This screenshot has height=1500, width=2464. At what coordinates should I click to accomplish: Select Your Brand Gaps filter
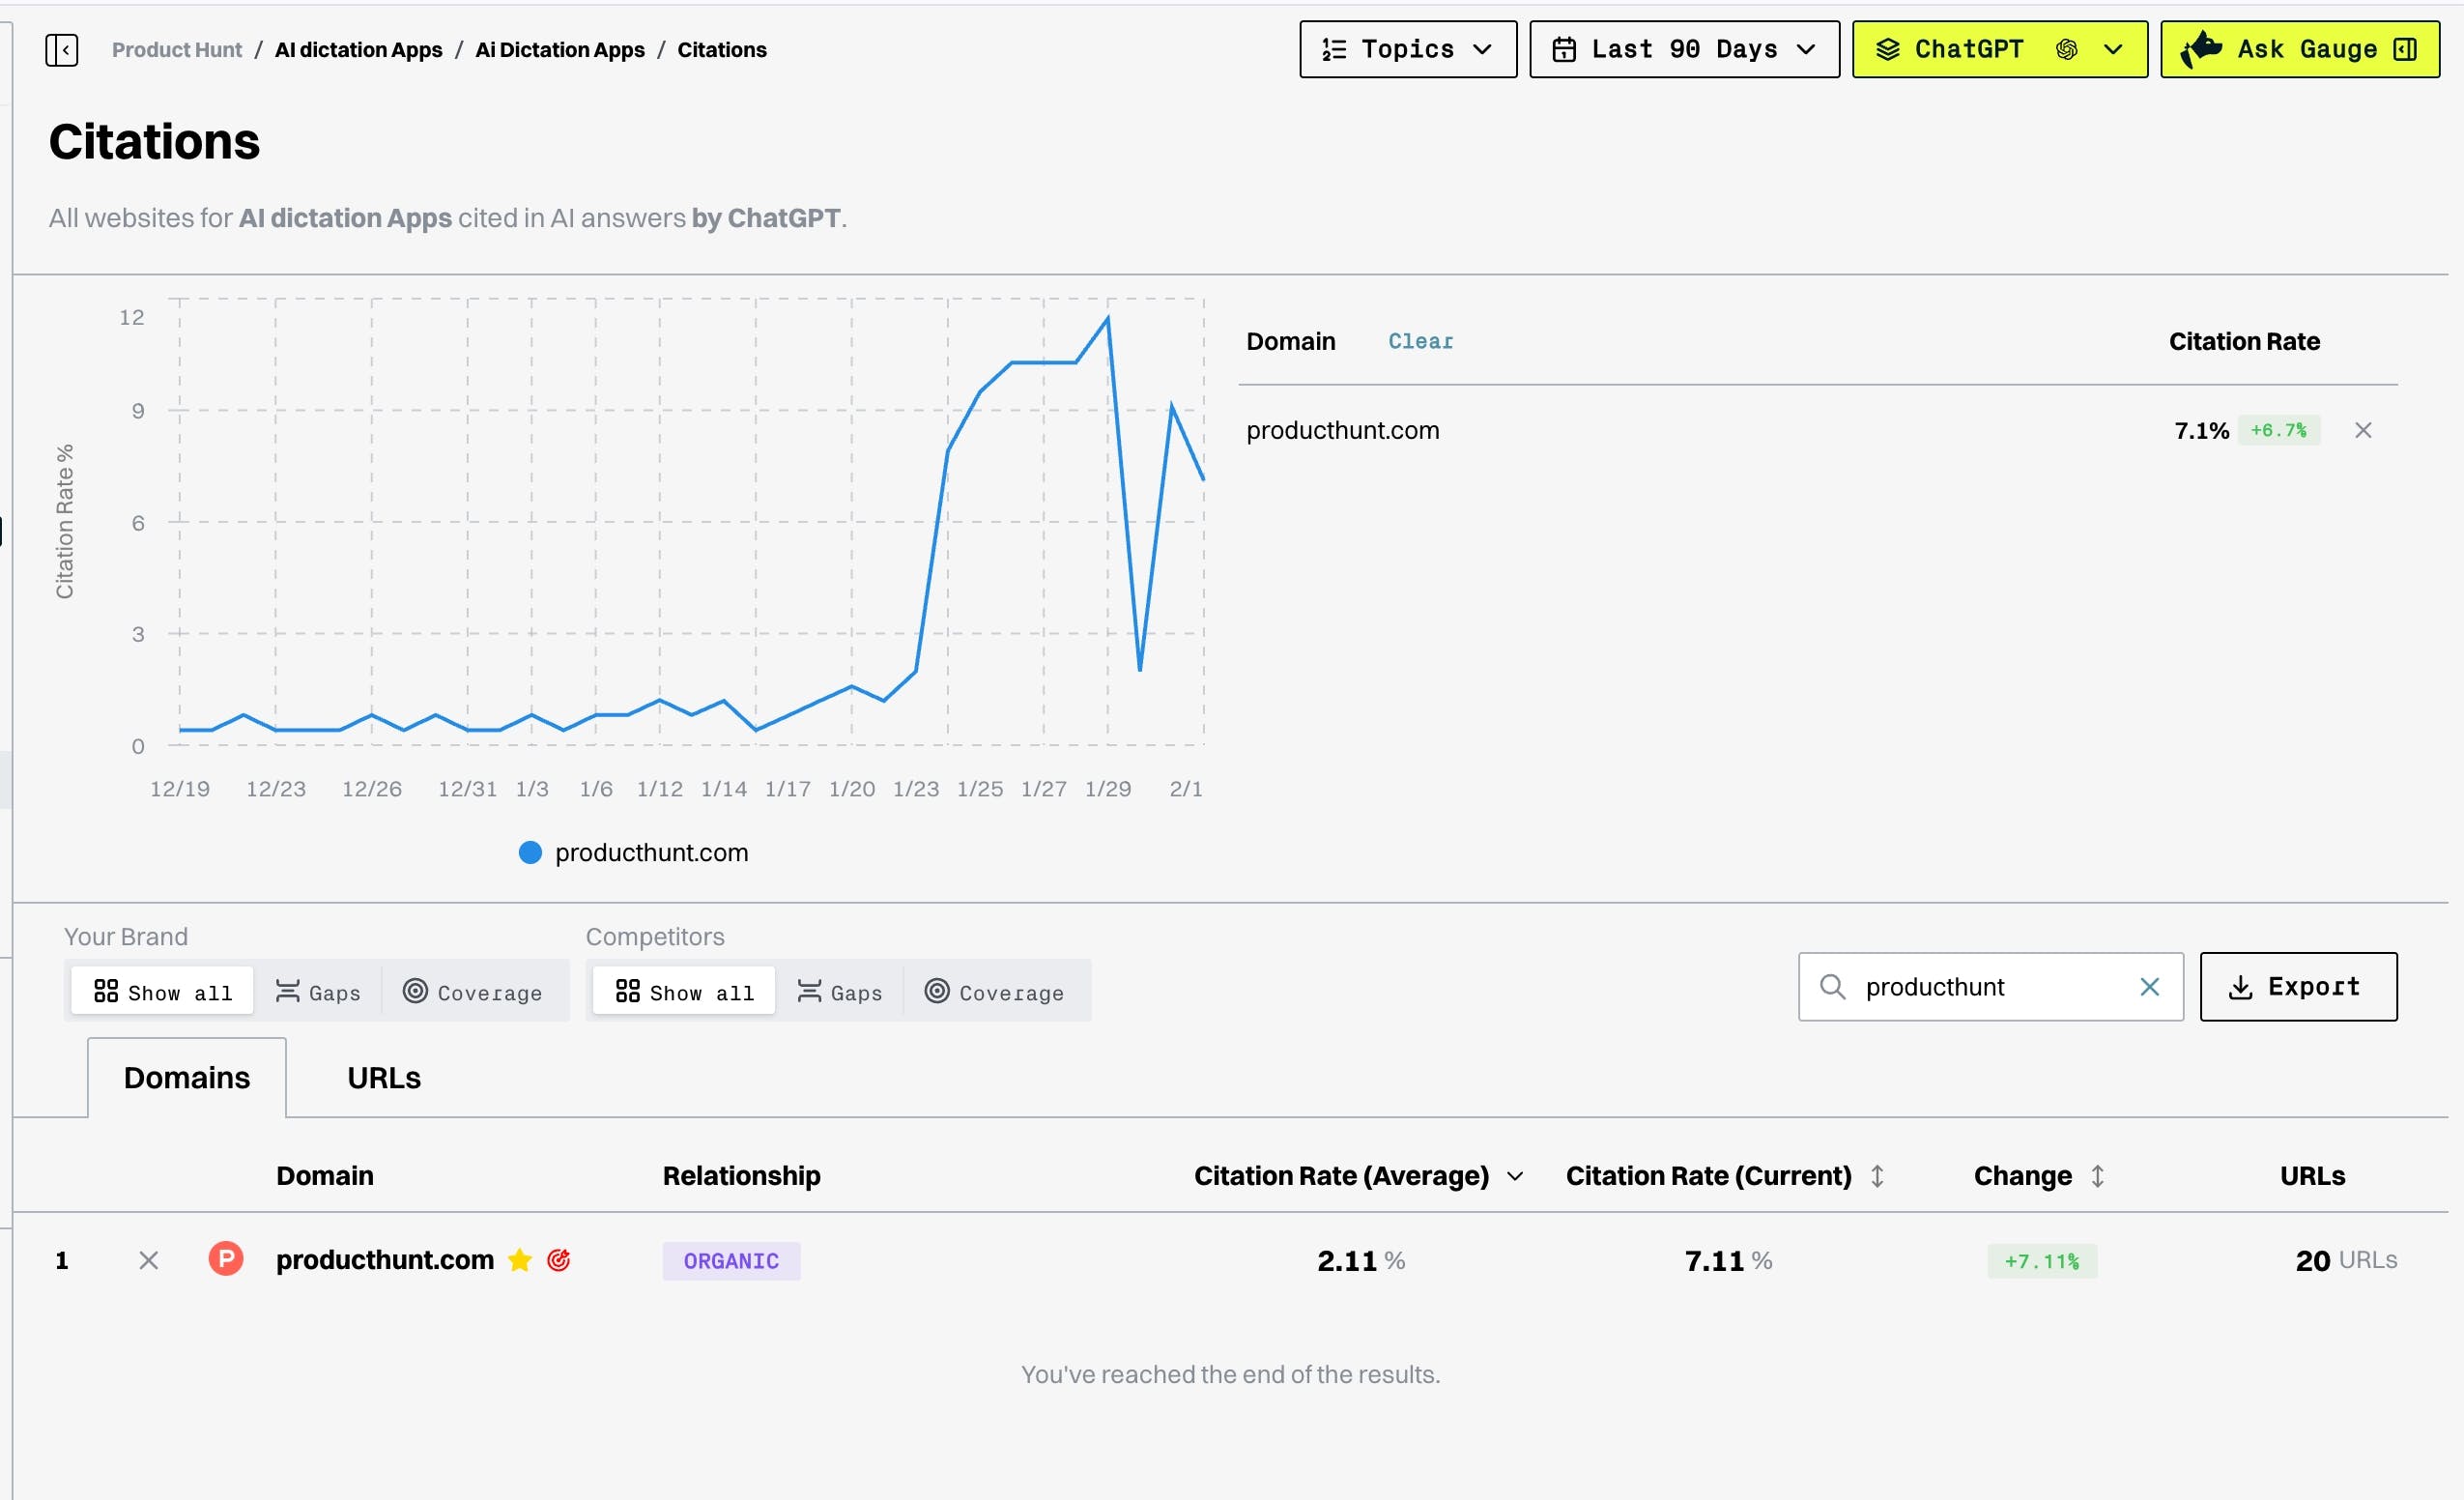318,992
